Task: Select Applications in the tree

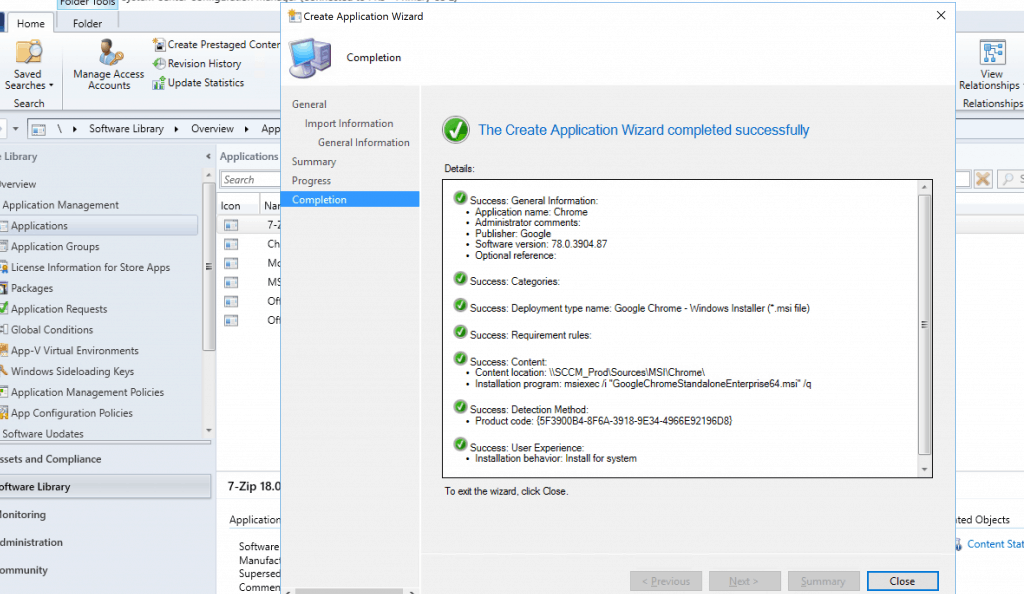Action: [39, 226]
